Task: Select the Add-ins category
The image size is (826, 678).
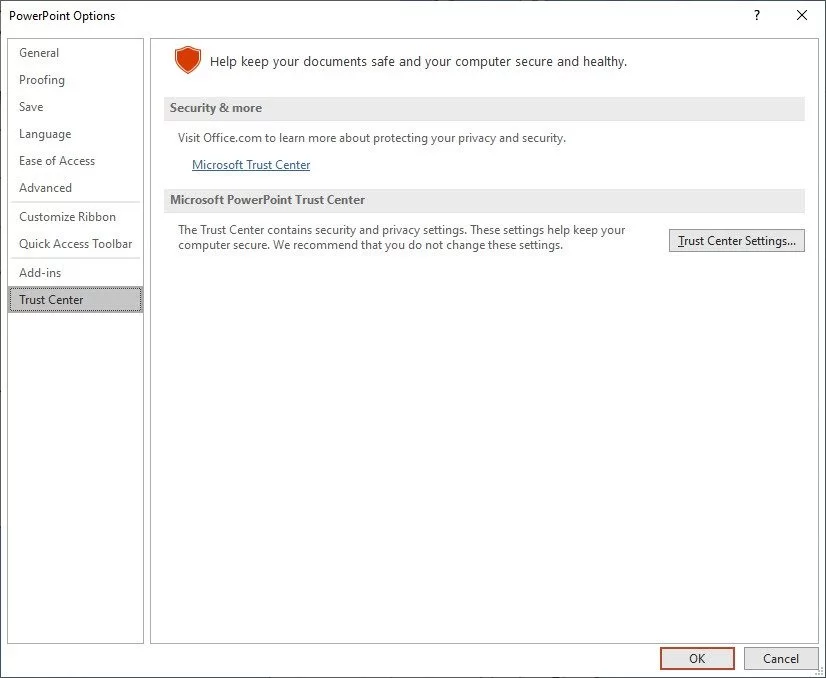Action: click(x=75, y=272)
